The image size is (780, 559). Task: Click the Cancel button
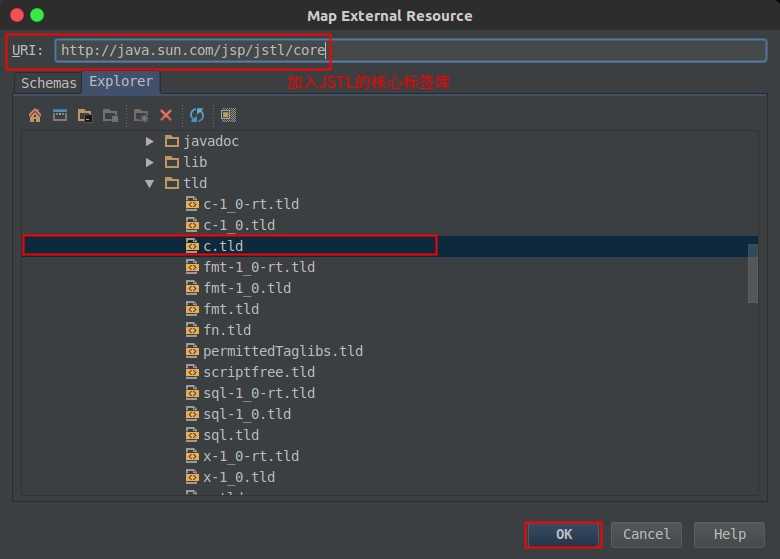click(646, 535)
